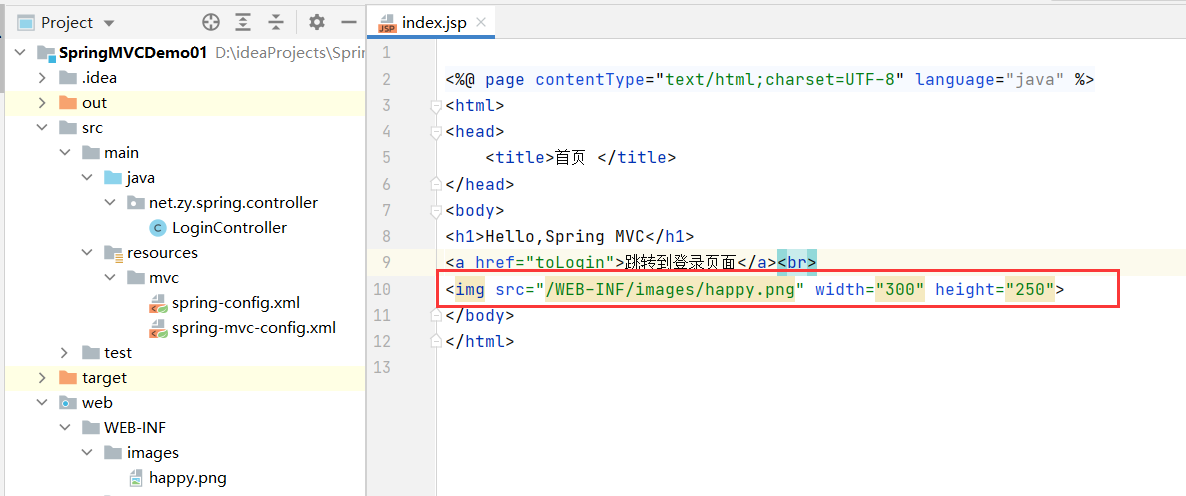
Task: Click the target folder icon
Action: [68, 377]
